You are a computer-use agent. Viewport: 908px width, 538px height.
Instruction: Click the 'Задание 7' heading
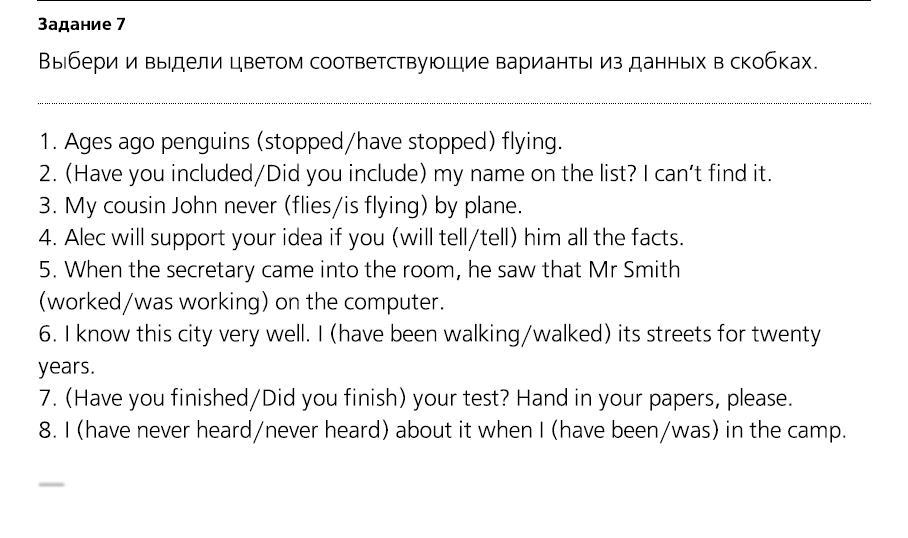pos(81,24)
